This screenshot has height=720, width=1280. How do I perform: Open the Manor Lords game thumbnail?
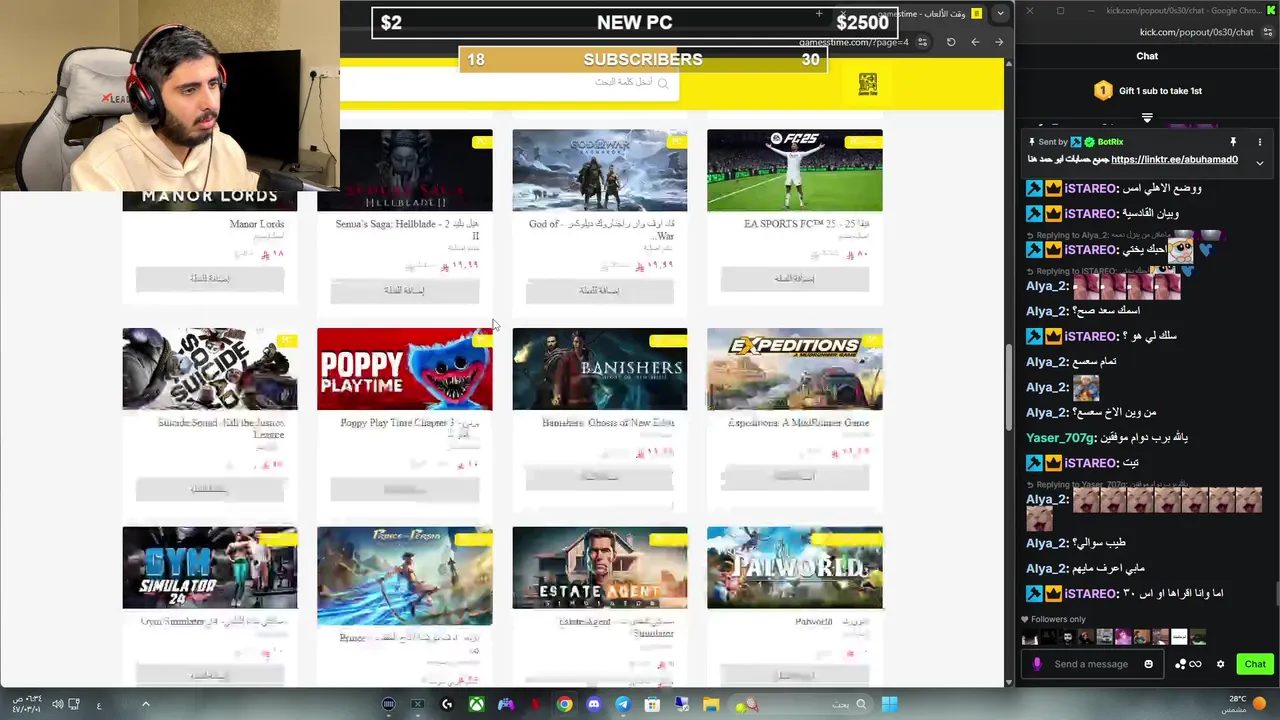pos(210,200)
